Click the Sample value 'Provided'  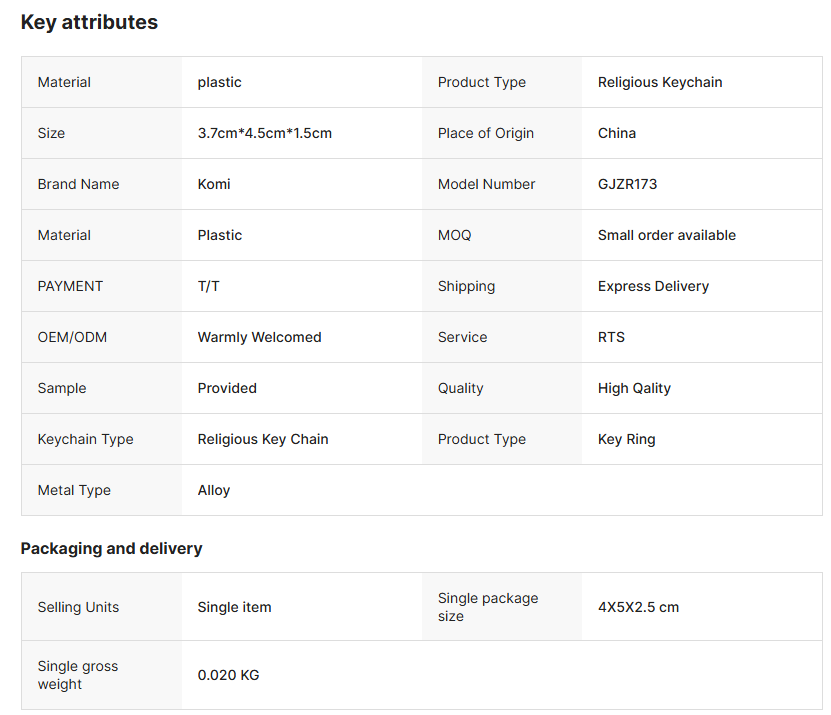[227, 388]
